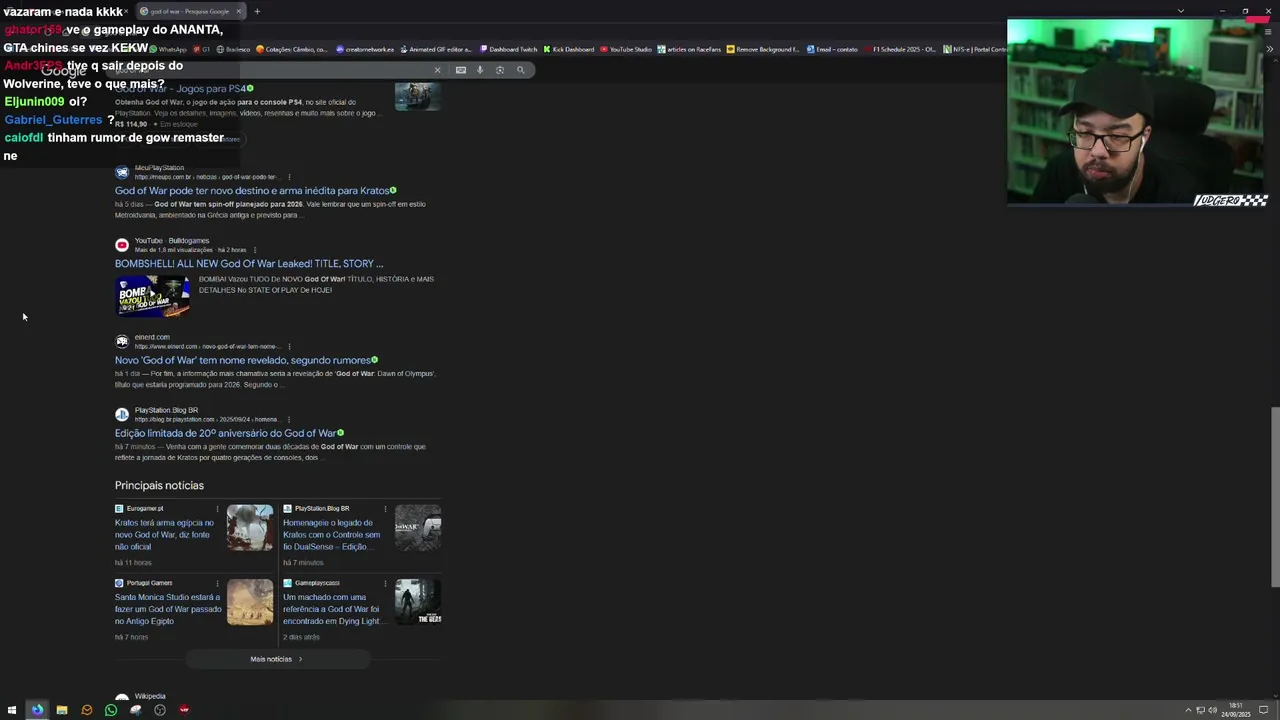Click the page's vertical scrollbar thumb

1274,497
